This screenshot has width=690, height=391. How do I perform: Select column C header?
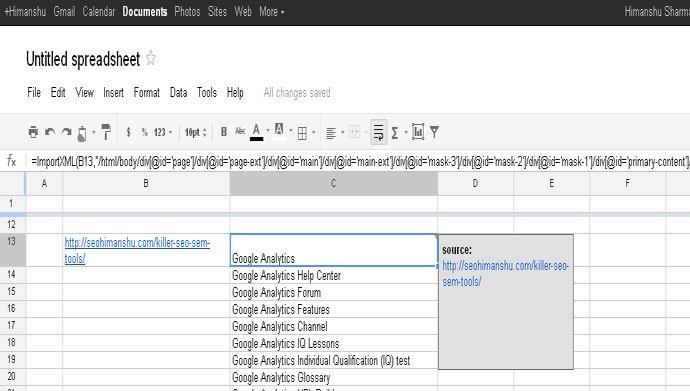click(x=334, y=183)
